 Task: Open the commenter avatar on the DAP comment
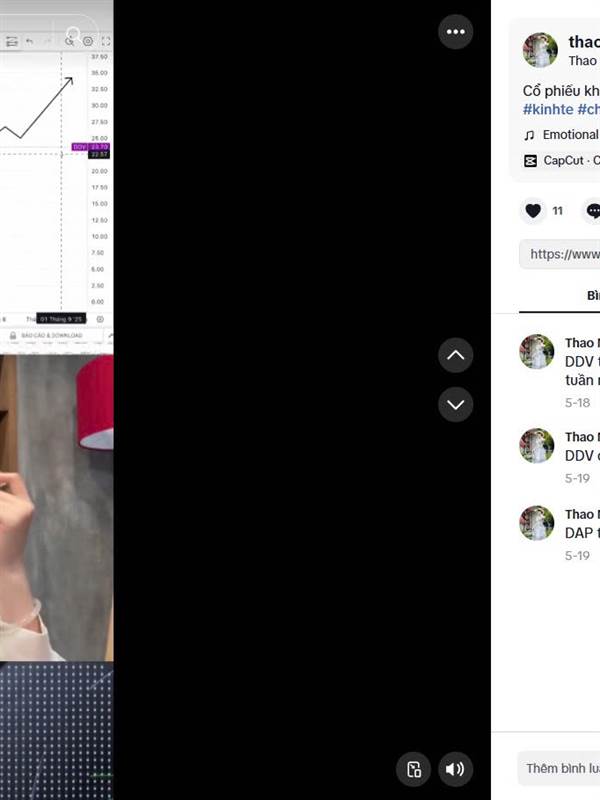click(x=537, y=523)
